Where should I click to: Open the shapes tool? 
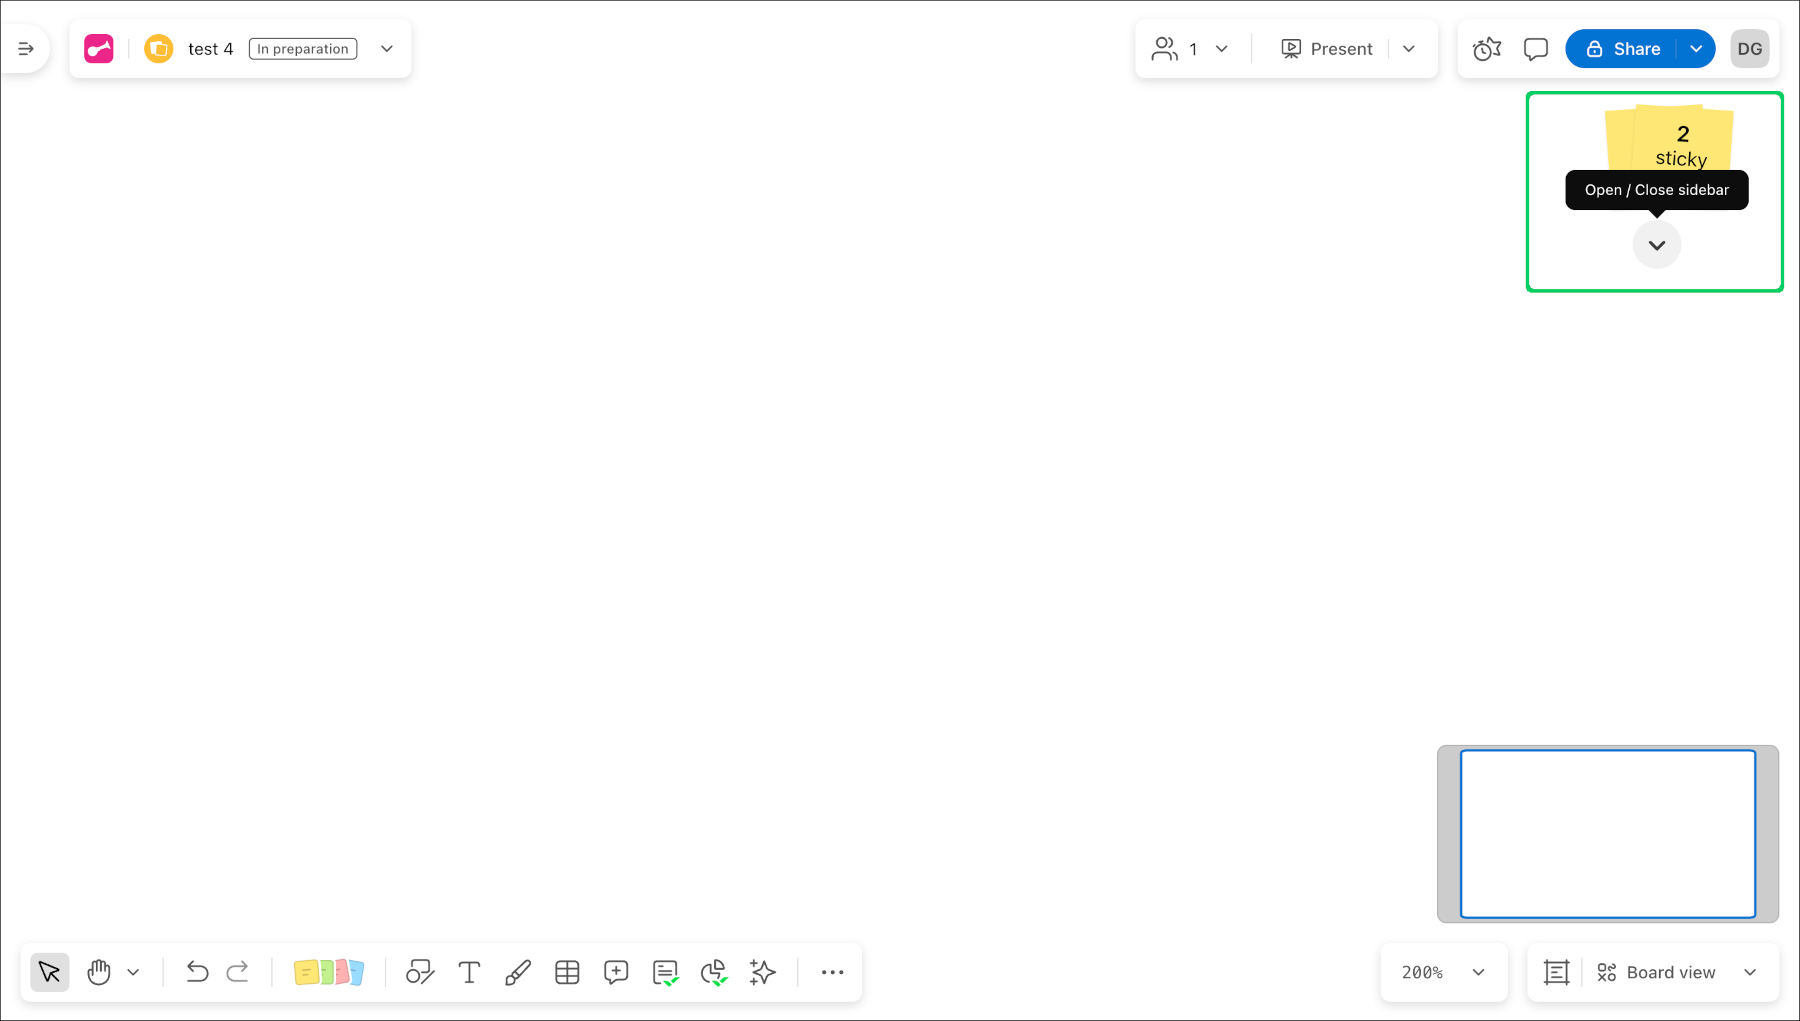[x=419, y=972]
